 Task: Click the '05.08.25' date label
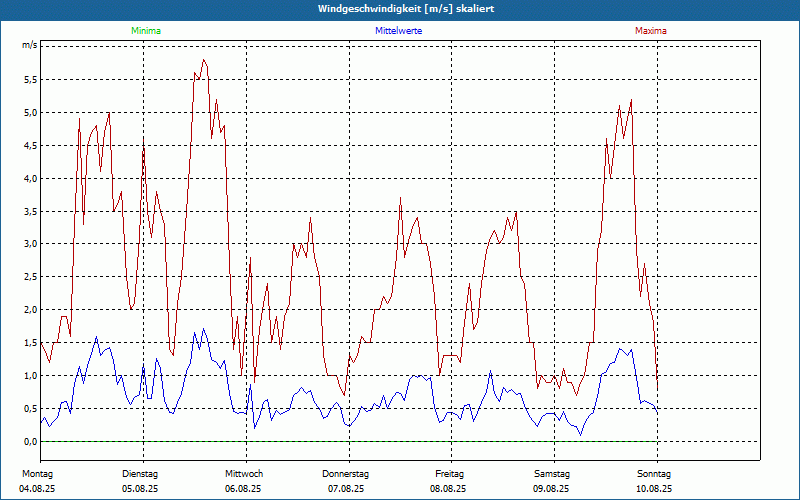[140, 489]
